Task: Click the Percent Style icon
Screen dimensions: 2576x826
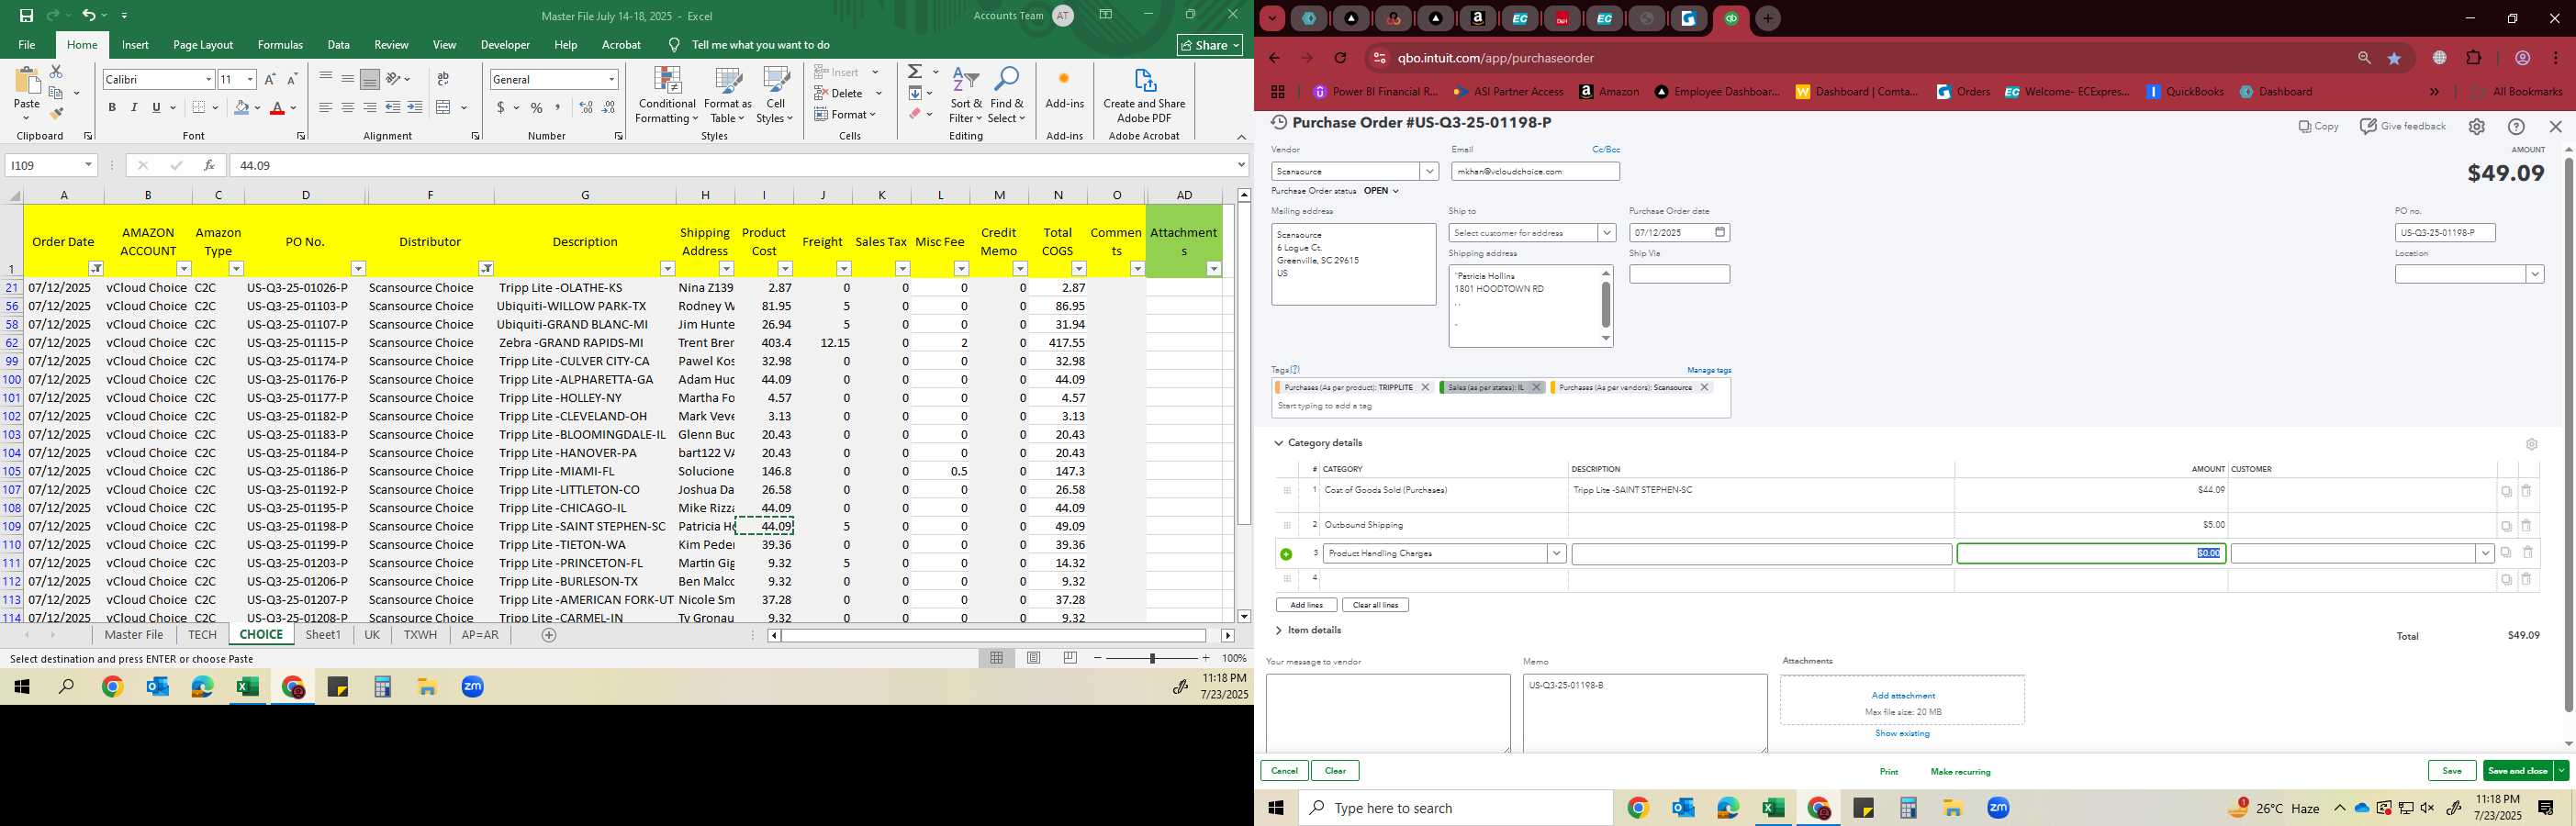Action: 537,107
